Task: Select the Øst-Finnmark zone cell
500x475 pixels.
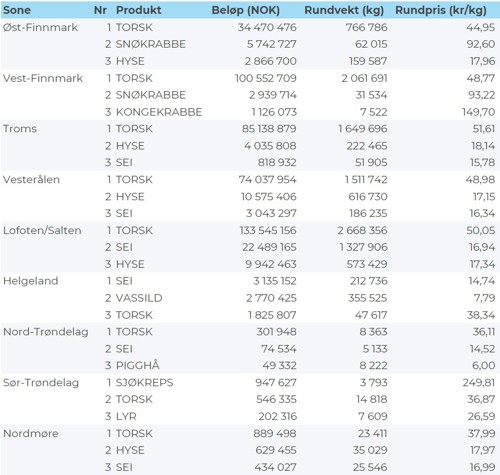Action: [x=40, y=27]
